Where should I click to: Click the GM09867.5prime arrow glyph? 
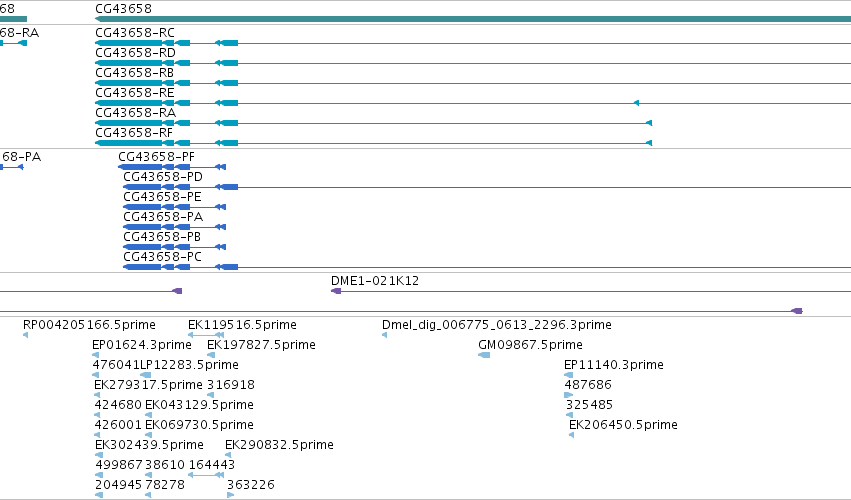[484, 355]
